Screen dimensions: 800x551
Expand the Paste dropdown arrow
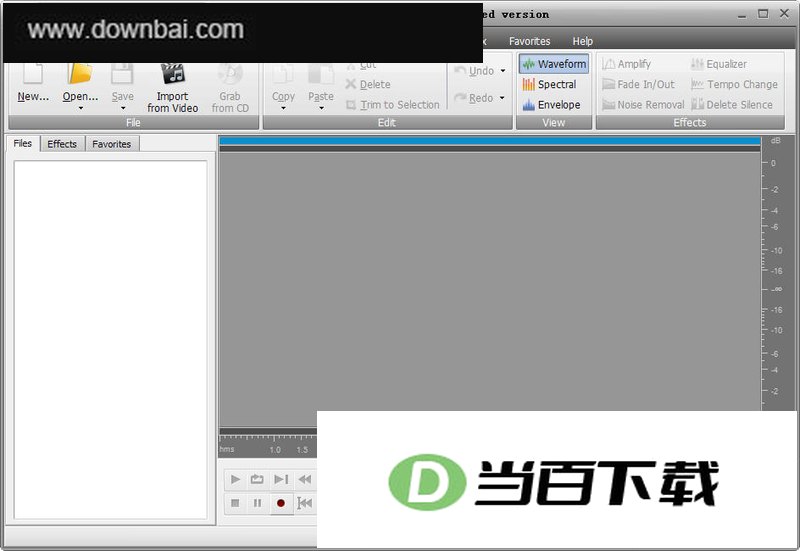[321, 108]
